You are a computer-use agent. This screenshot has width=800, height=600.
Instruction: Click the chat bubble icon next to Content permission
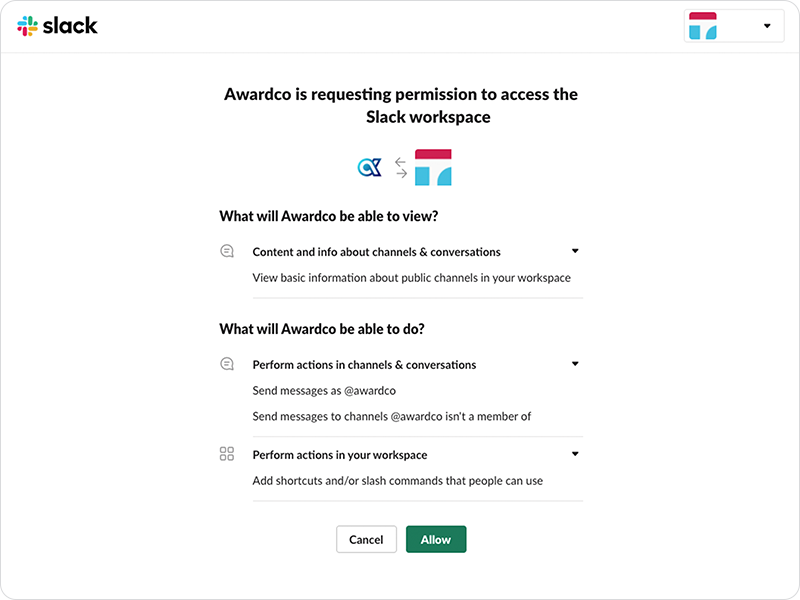click(227, 250)
